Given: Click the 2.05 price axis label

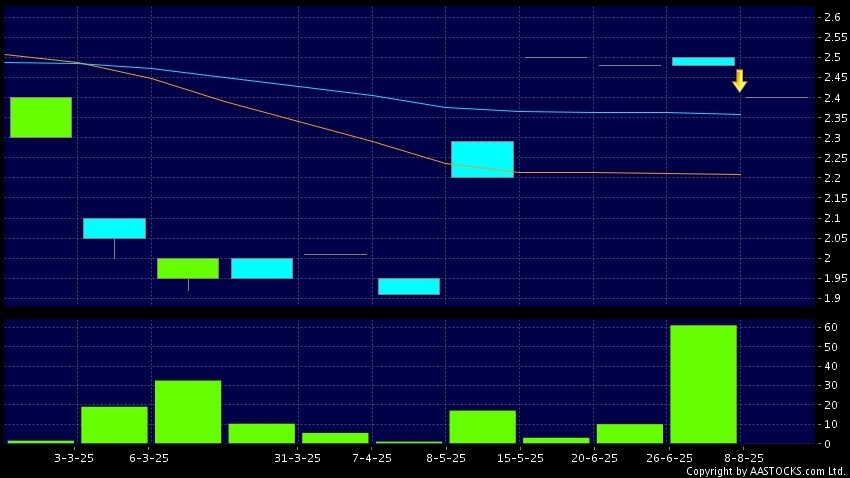Looking at the screenshot, I should (835, 238).
